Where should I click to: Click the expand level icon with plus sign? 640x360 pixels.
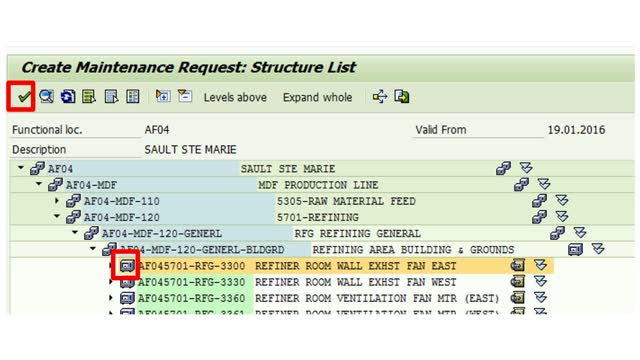(163, 96)
